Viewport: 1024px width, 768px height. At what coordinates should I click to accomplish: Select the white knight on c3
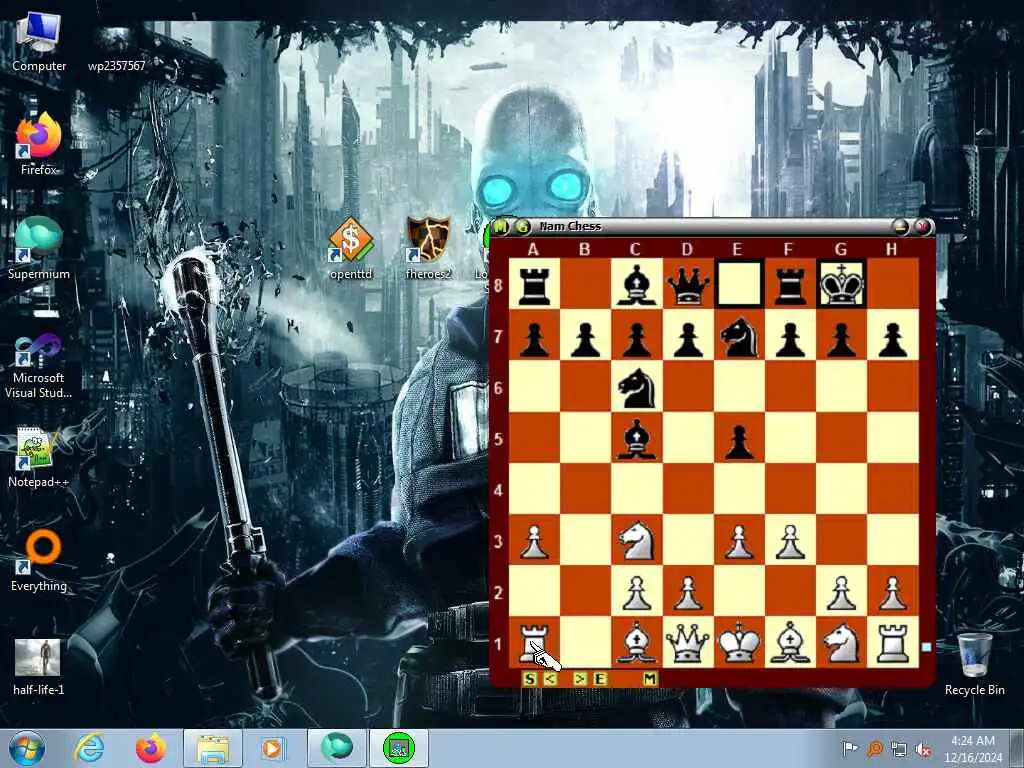[636, 540]
